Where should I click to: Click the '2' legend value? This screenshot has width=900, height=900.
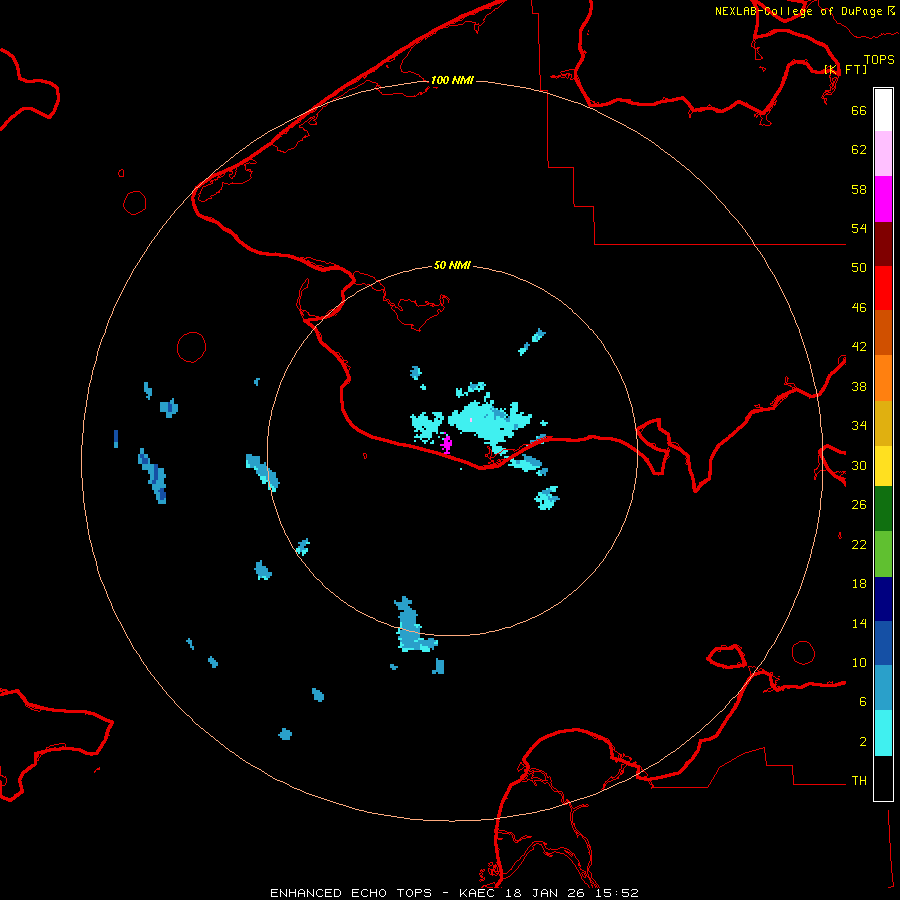863,742
